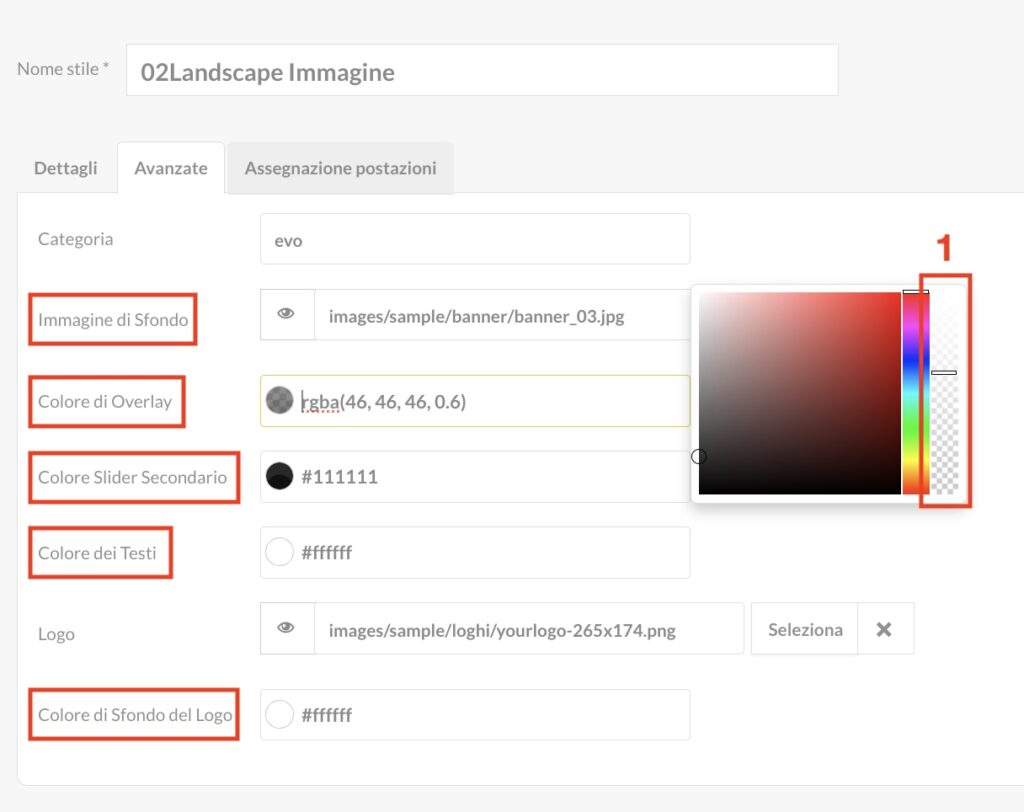Open the Colore dei Testi white swatch
This screenshot has height=812, width=1024.
pyautogui.click(x=280, y=552)
